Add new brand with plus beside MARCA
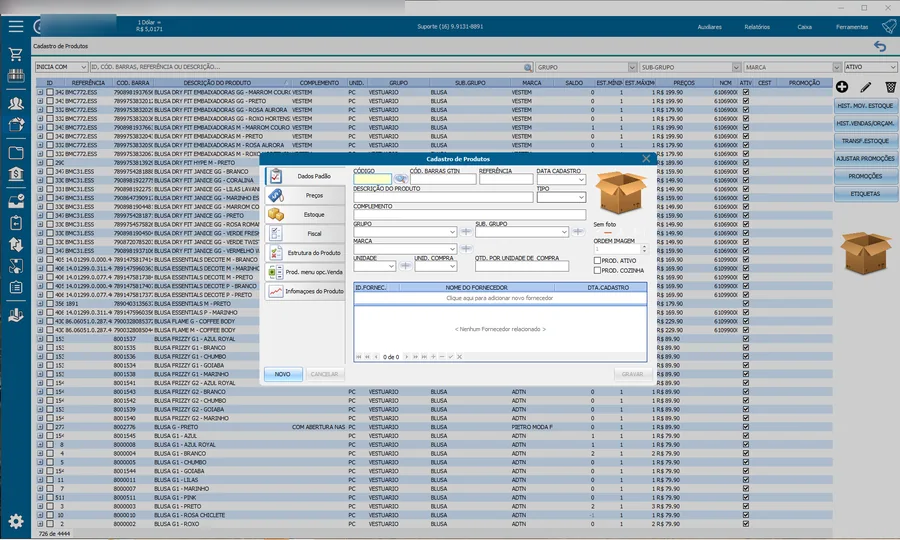The width and height of the screenshot is (900, 540). 466,249
